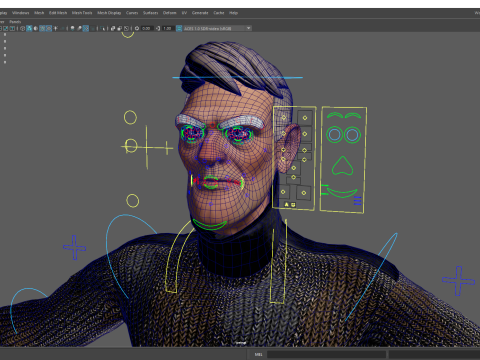The image size is (480, 360).
Task: Click the Exposure reset icon
Action: click(x=137, y=28)
